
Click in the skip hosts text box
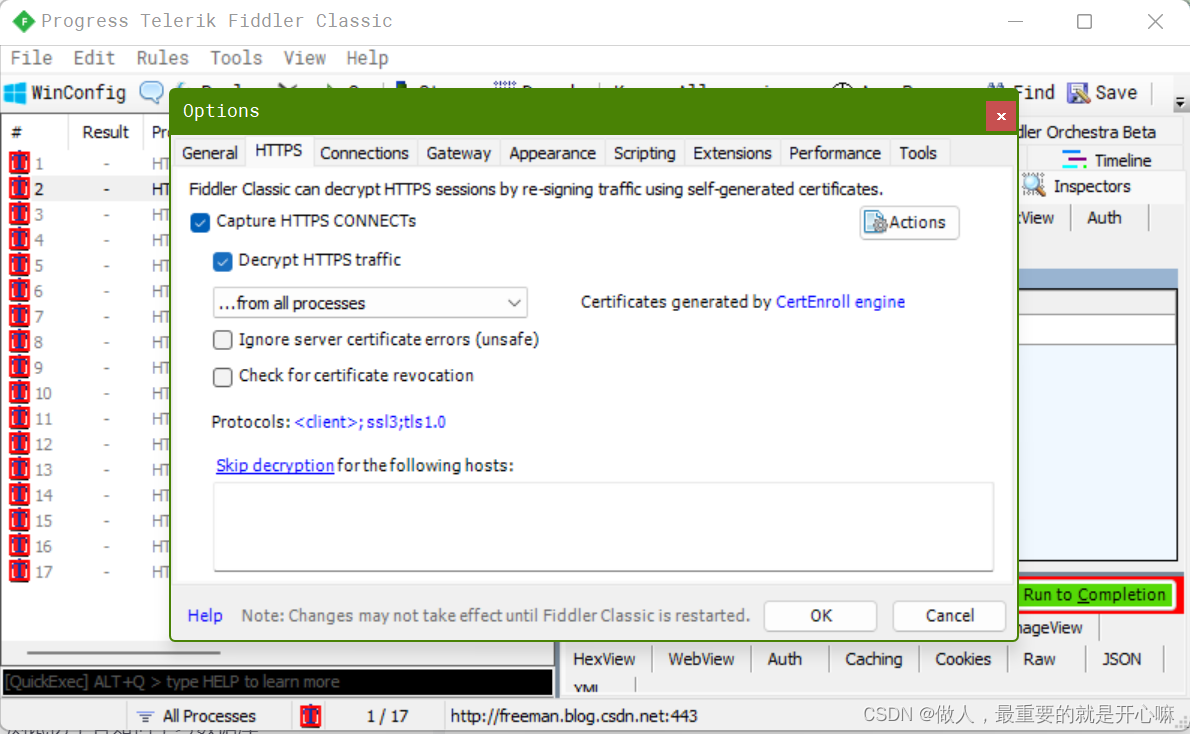pyautogui.click(x=603, y=526)
